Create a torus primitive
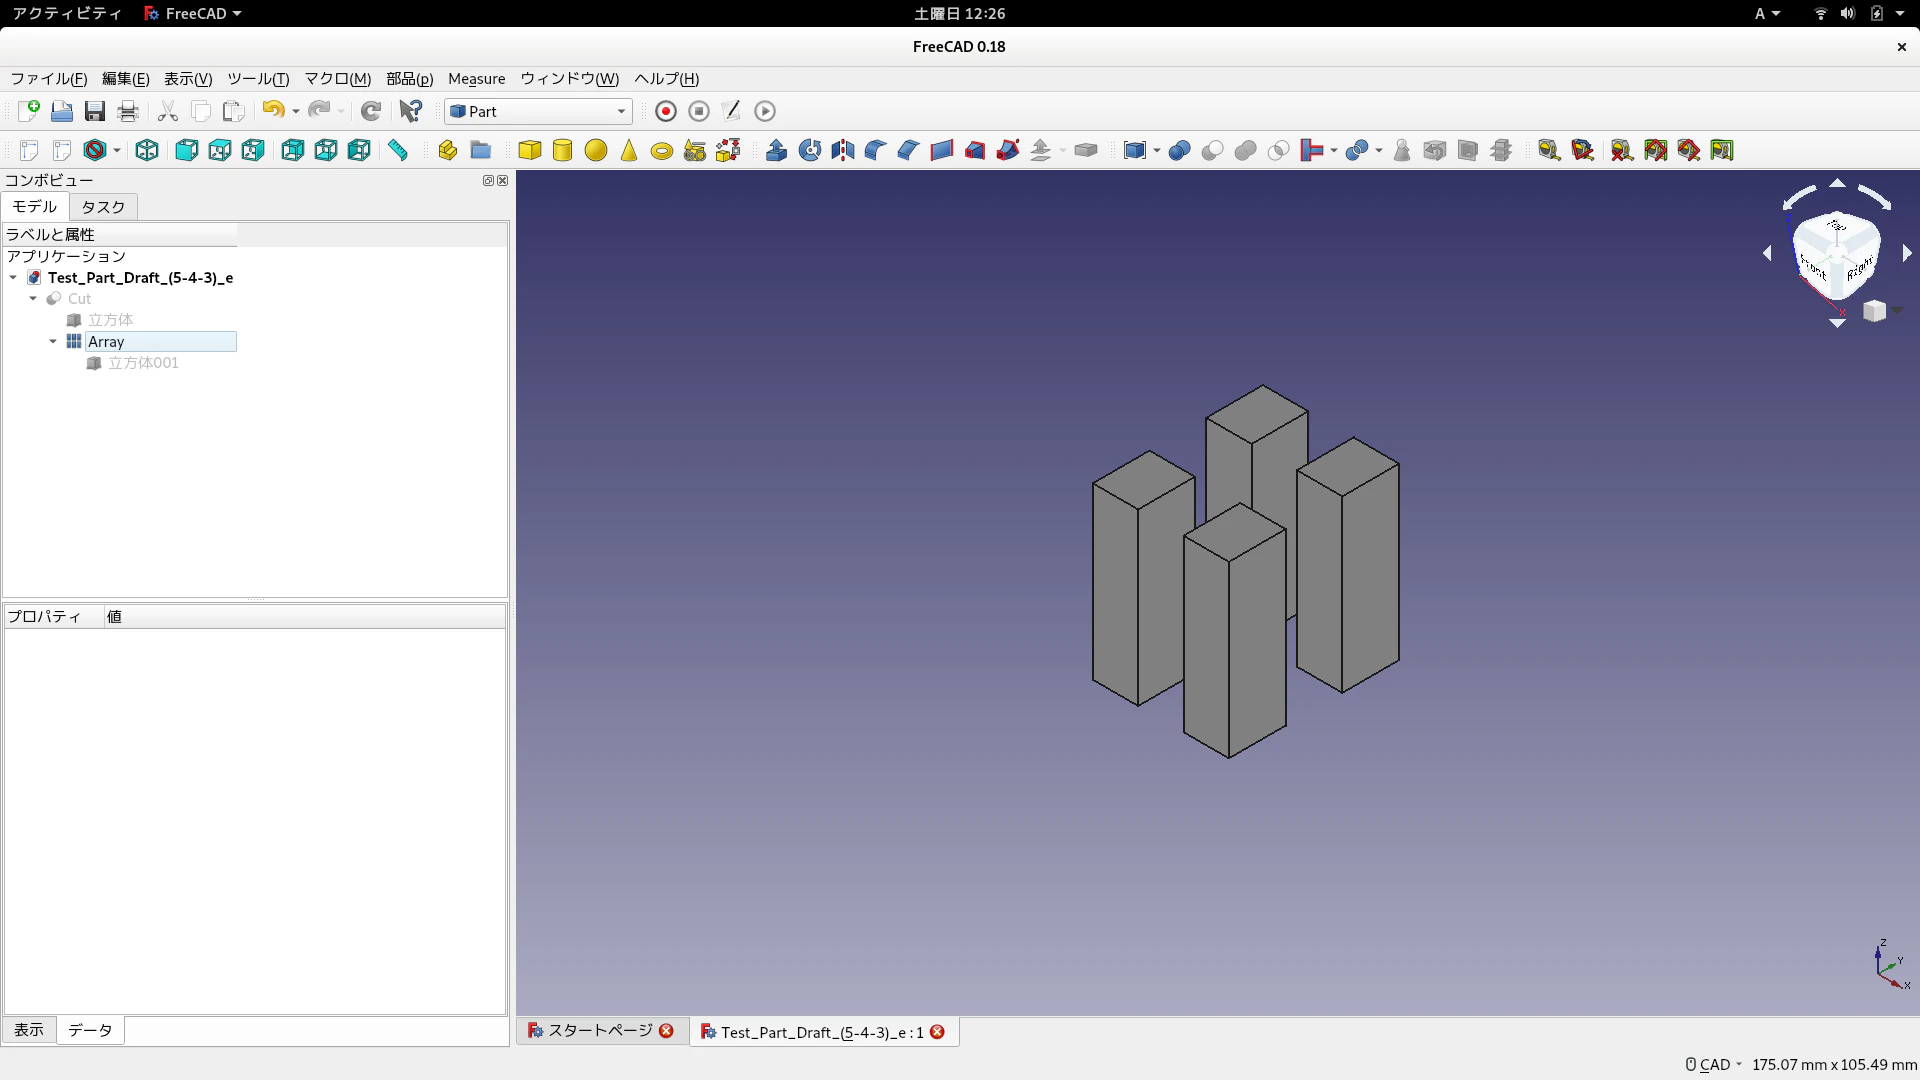 point(662,150)
